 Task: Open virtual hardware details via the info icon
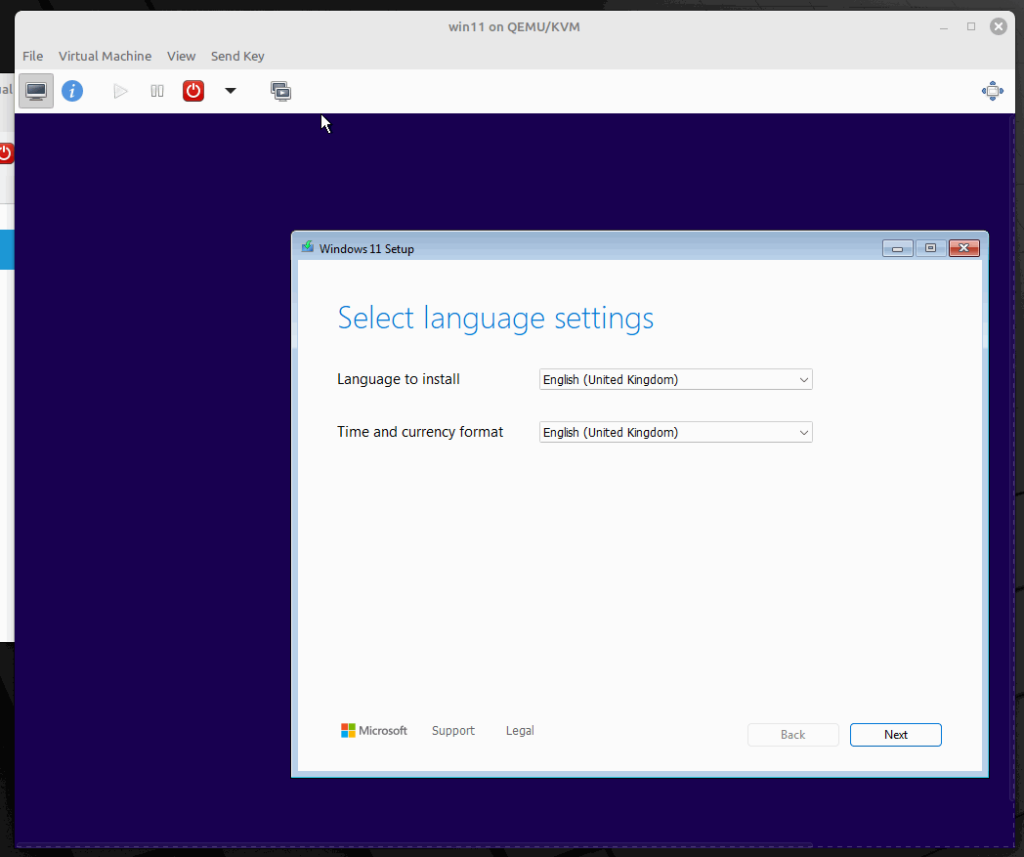[71, 90]
